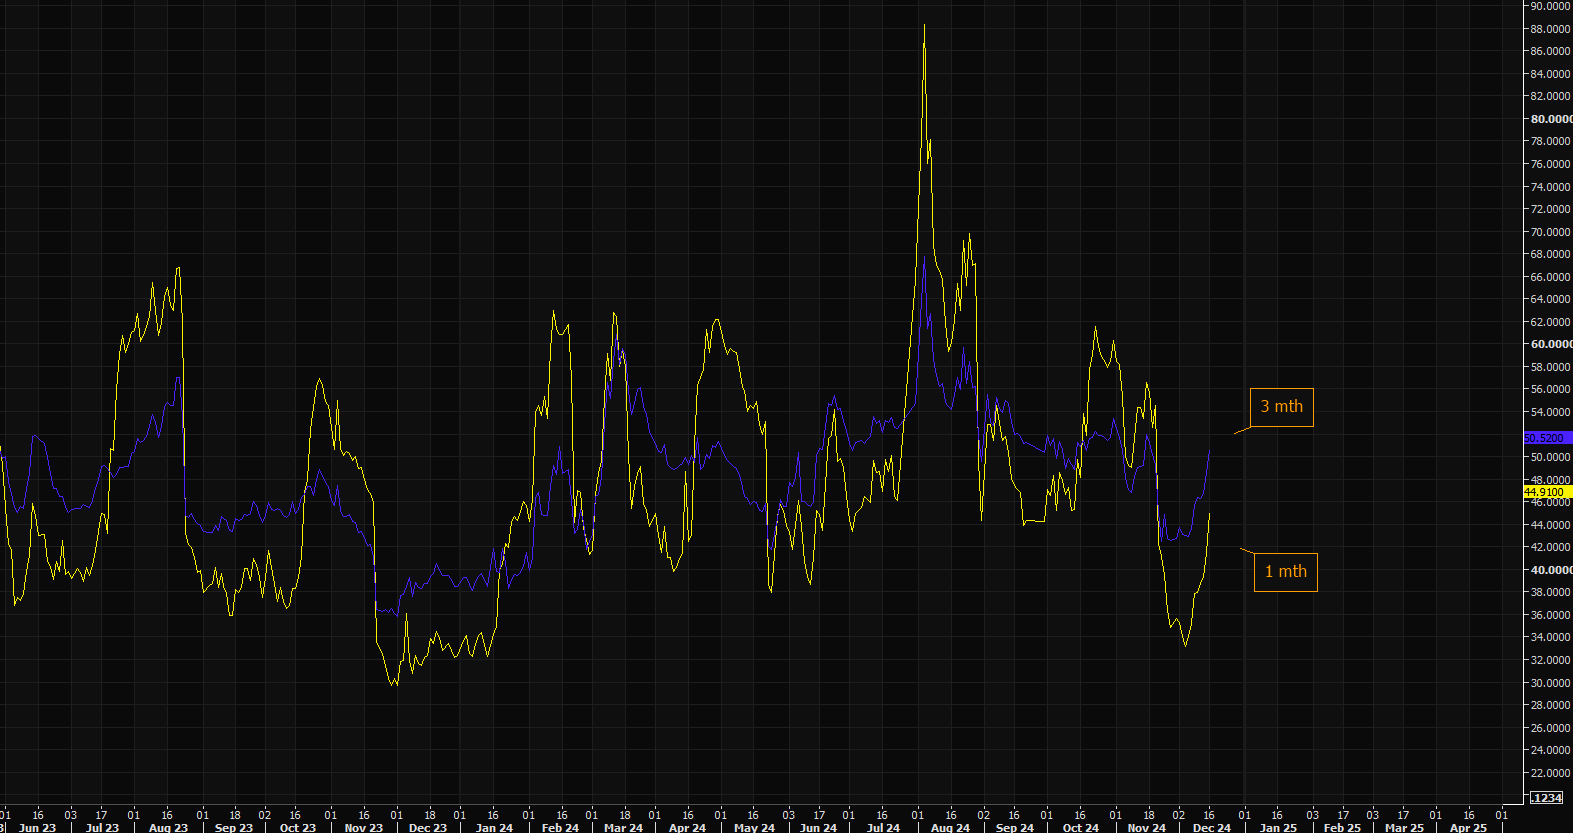Click the Oct 23 month label
Screen dimensions: 1573x833
[297, 827]
